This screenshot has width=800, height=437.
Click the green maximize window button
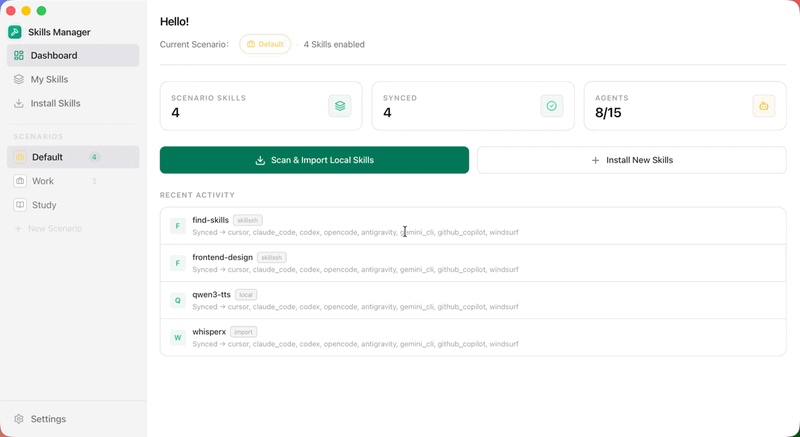pos(41,11)
